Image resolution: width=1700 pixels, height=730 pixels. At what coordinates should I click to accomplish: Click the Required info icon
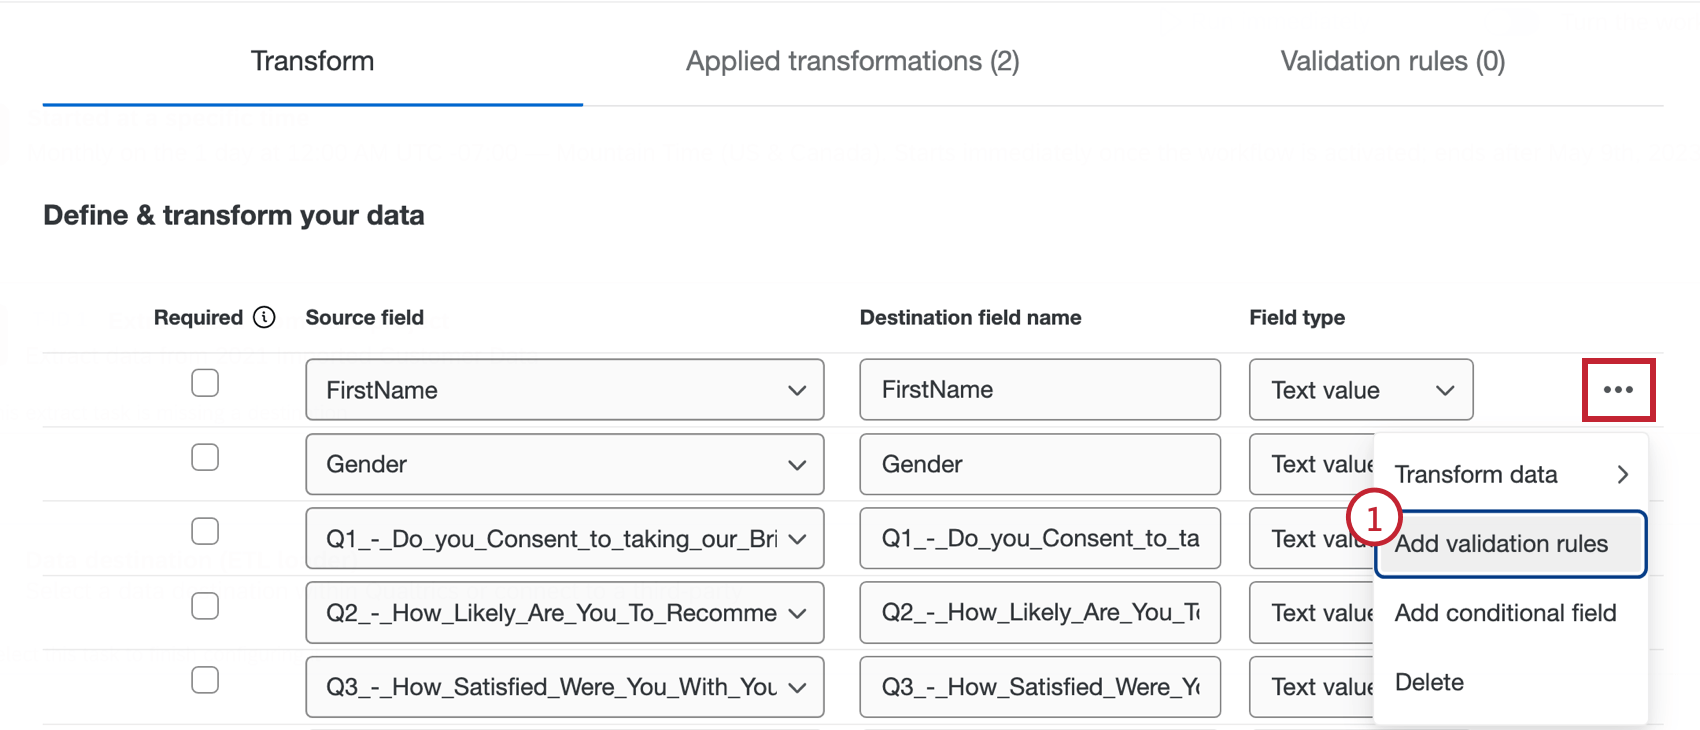pos(264,317)
